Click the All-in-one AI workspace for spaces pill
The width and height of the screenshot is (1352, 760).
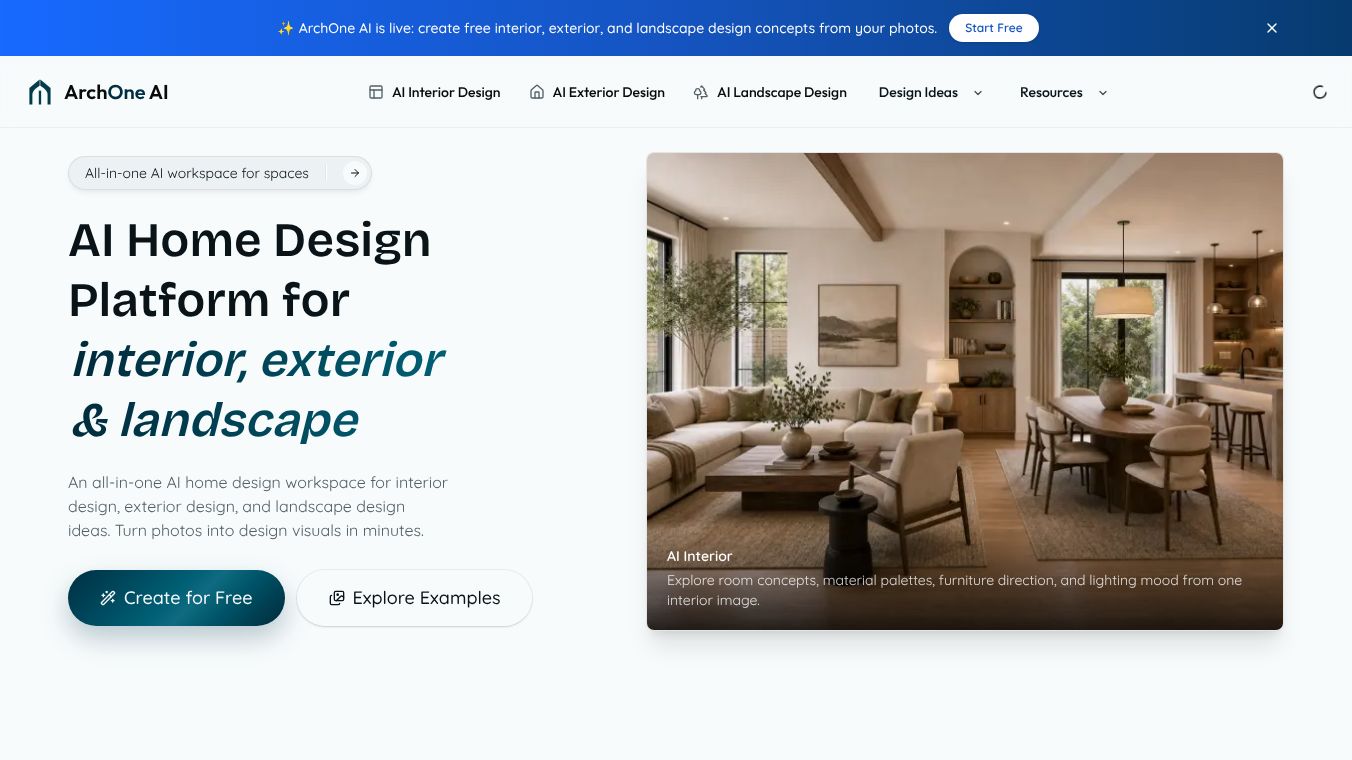pos(220,173)
